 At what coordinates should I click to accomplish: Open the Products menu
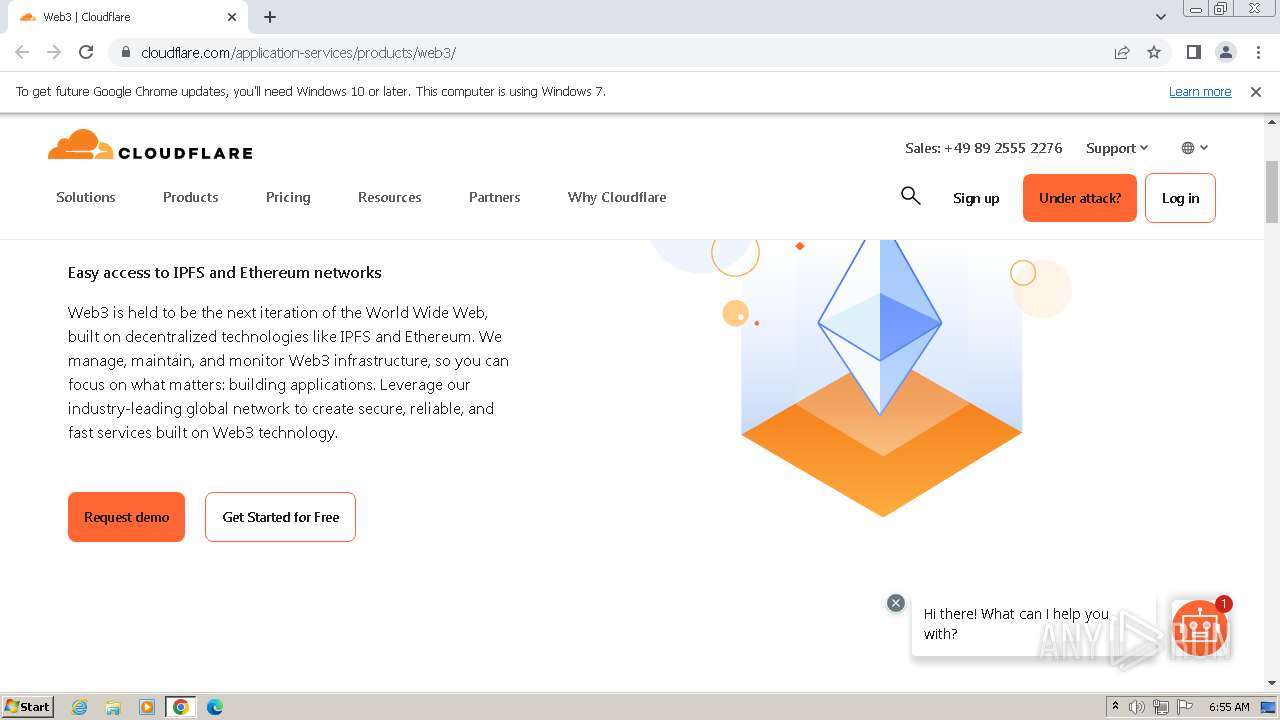pyautogui.click(x=191, y=197)
